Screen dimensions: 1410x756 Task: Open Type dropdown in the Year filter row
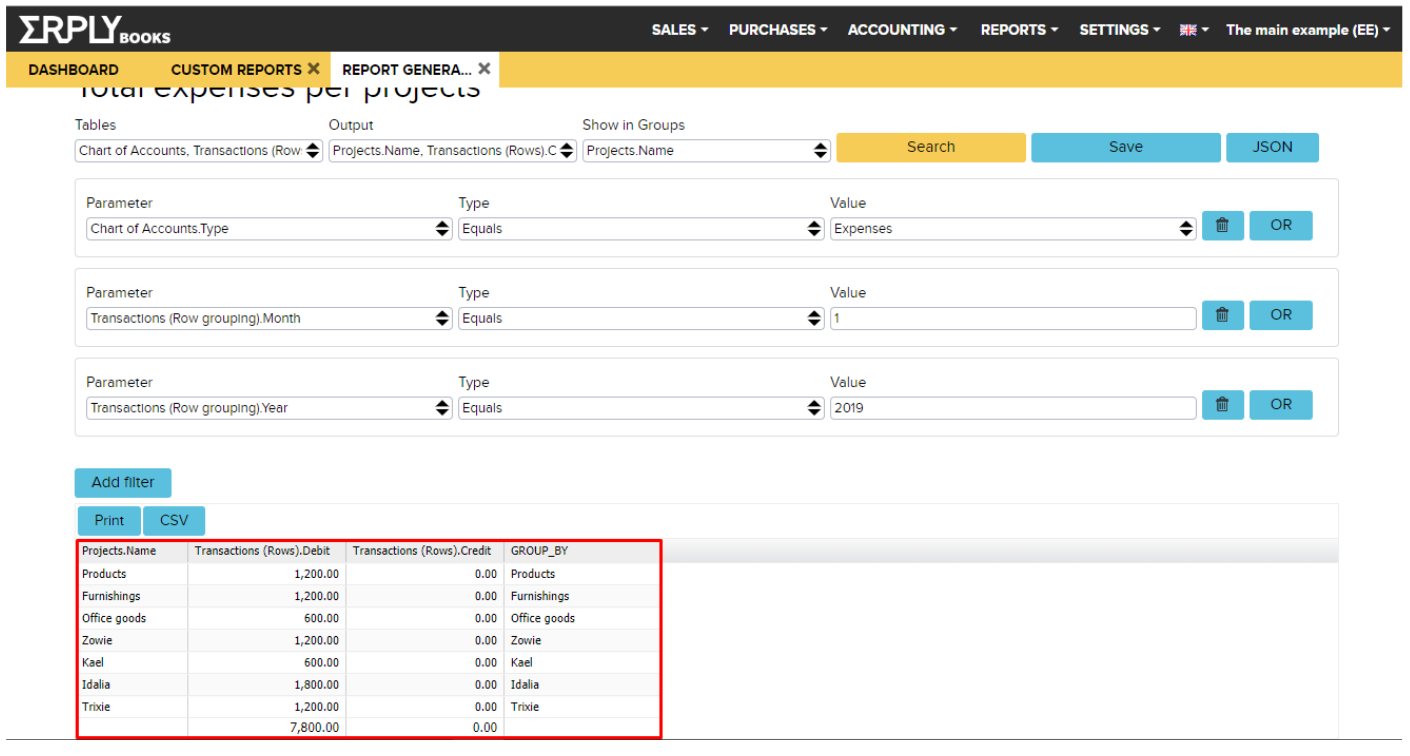[x=641, y=409]
